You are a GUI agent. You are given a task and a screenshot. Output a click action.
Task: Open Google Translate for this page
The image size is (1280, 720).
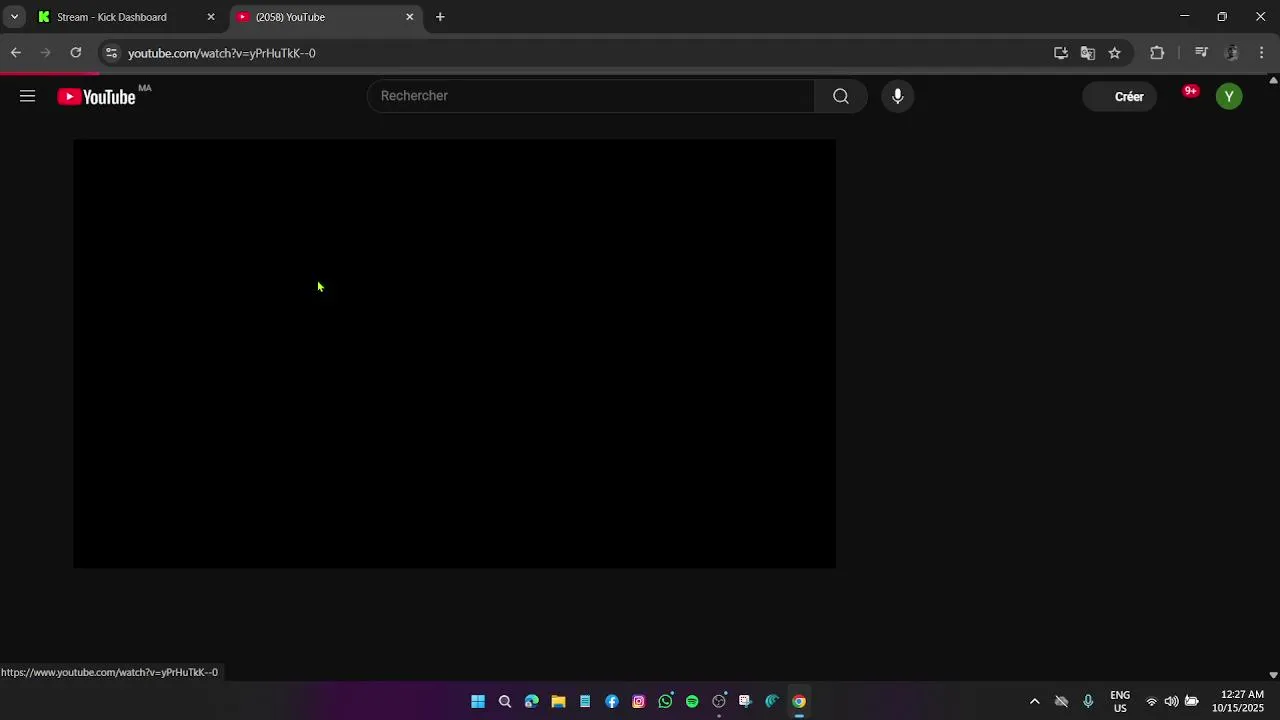click(1088, 53)
